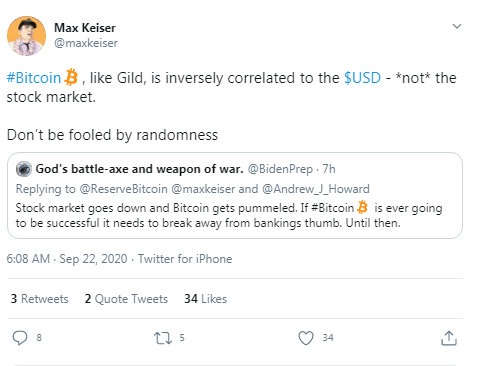479x366 pixels.
Task: Open the tweet options chevron menu
Action: (457, 26)
